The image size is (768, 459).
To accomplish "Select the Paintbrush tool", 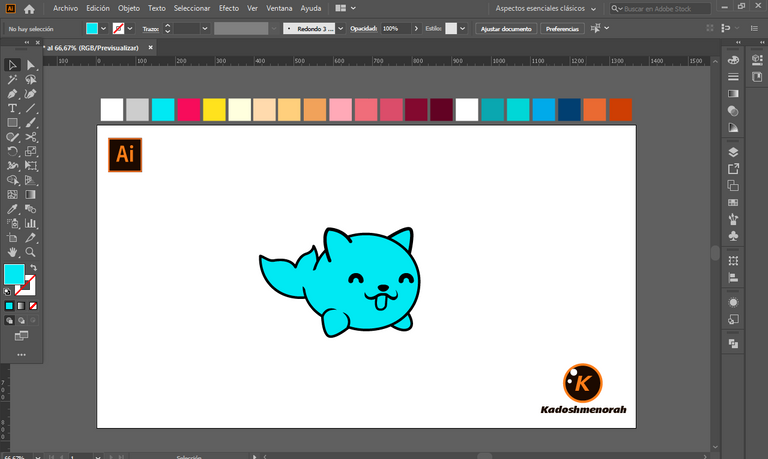I will (31, 122).
